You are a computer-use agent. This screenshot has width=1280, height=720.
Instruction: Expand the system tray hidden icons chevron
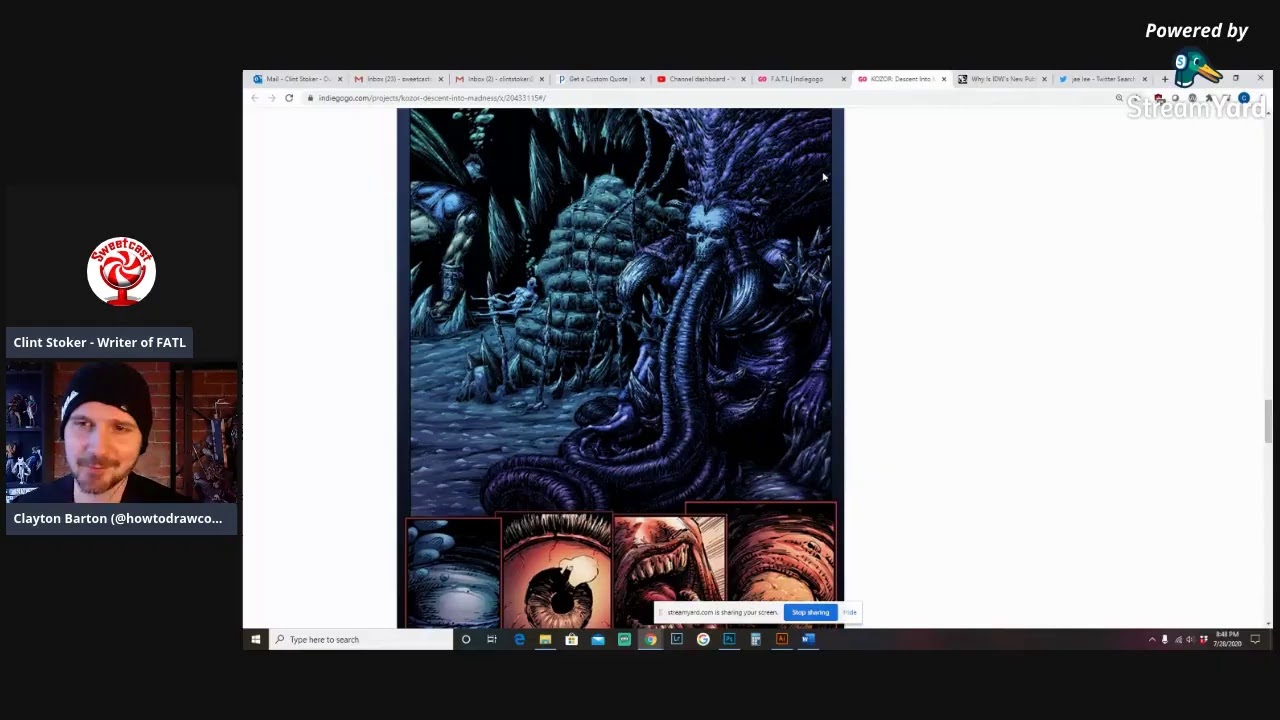[x=1151, y=640]
